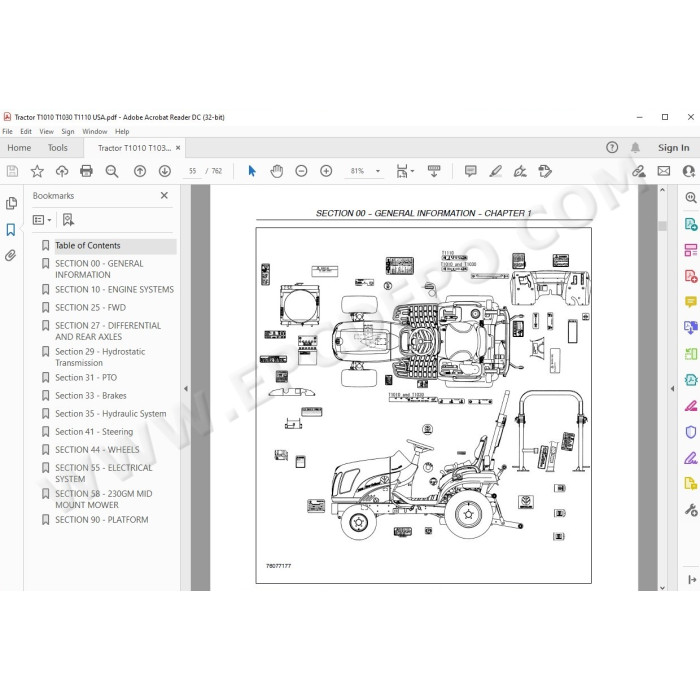The height and width of the screenshot is (700, 700).
Task: Close the Bookmarks panel
Action: coord(164,196)
